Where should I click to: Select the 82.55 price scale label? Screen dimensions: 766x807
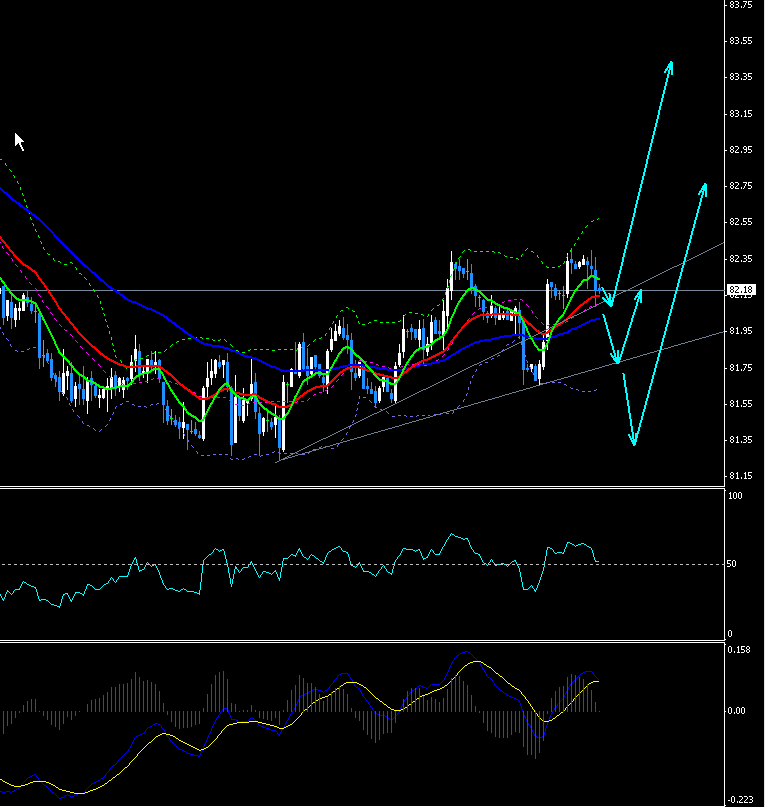click(740, 222)
